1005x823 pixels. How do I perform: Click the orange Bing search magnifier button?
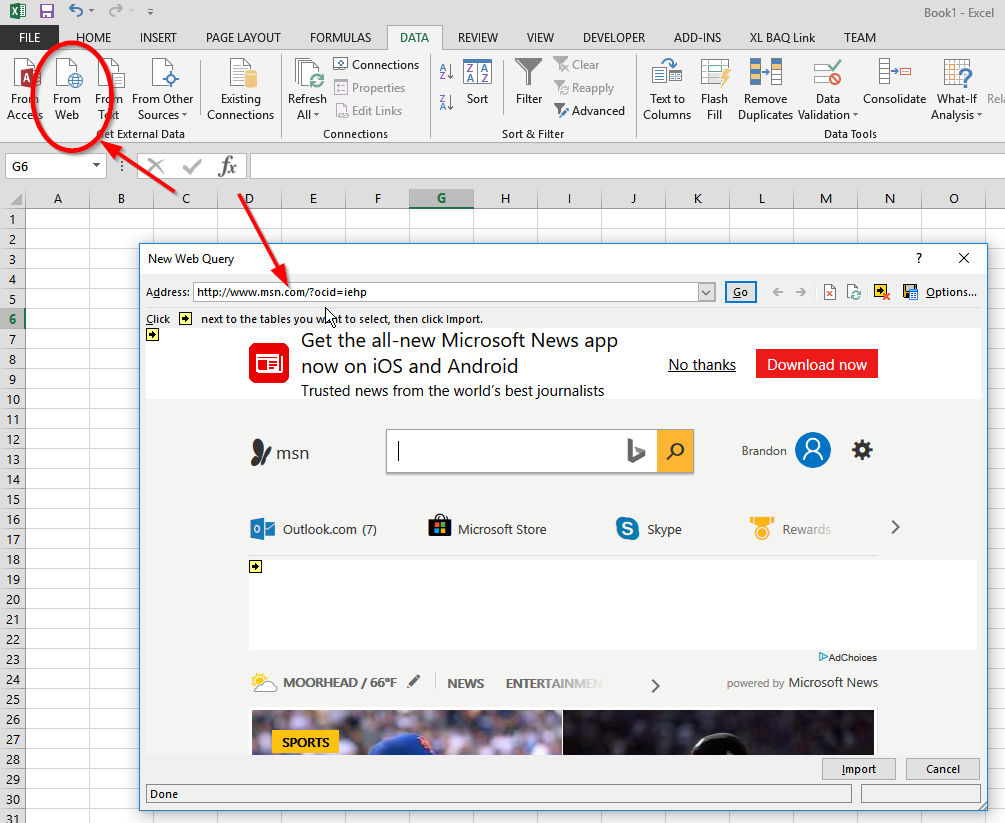click(675, 451)
